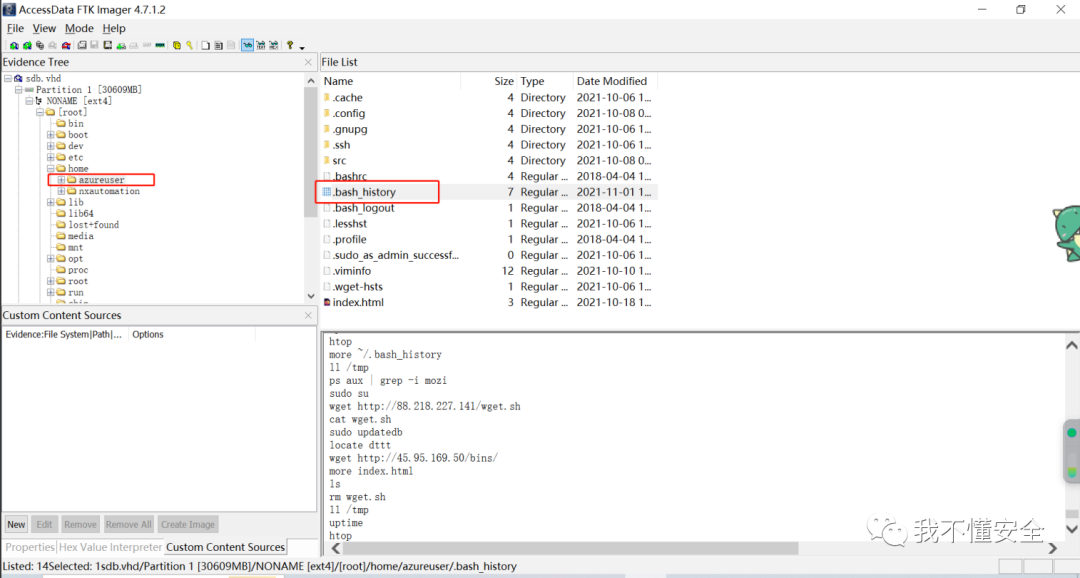Sort File List by Name column header
The image size is (1080, 578).
[391, 81]
